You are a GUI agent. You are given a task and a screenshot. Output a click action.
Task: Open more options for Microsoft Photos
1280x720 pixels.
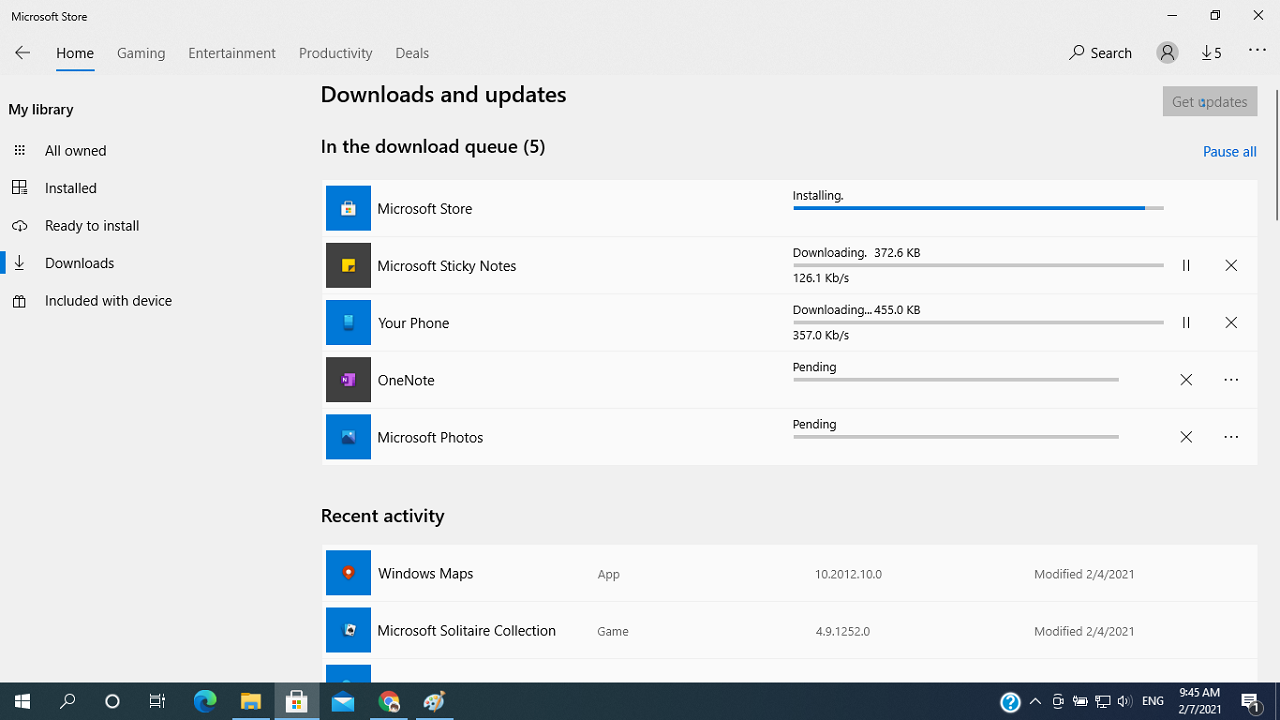[x=1231, y=437]
